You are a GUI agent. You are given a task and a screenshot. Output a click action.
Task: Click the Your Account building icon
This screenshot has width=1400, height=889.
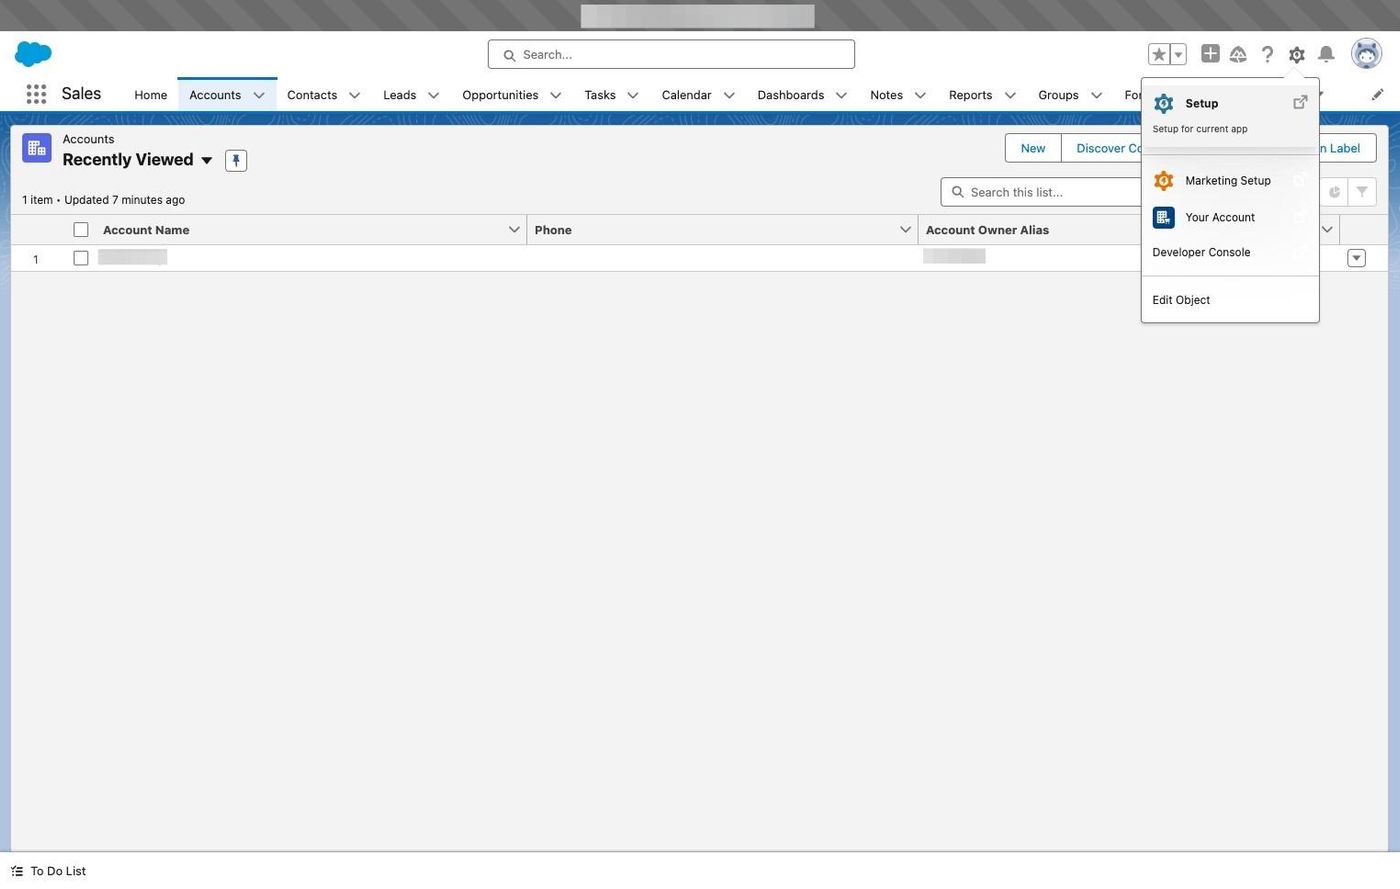[x=1163, y=217]
